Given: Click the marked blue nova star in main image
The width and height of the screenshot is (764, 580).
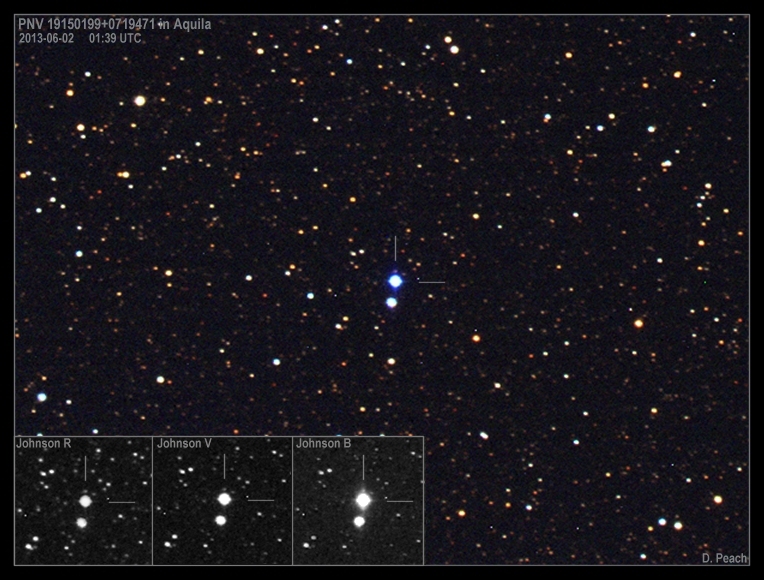Looking at the screenshot, I should 395,281.
